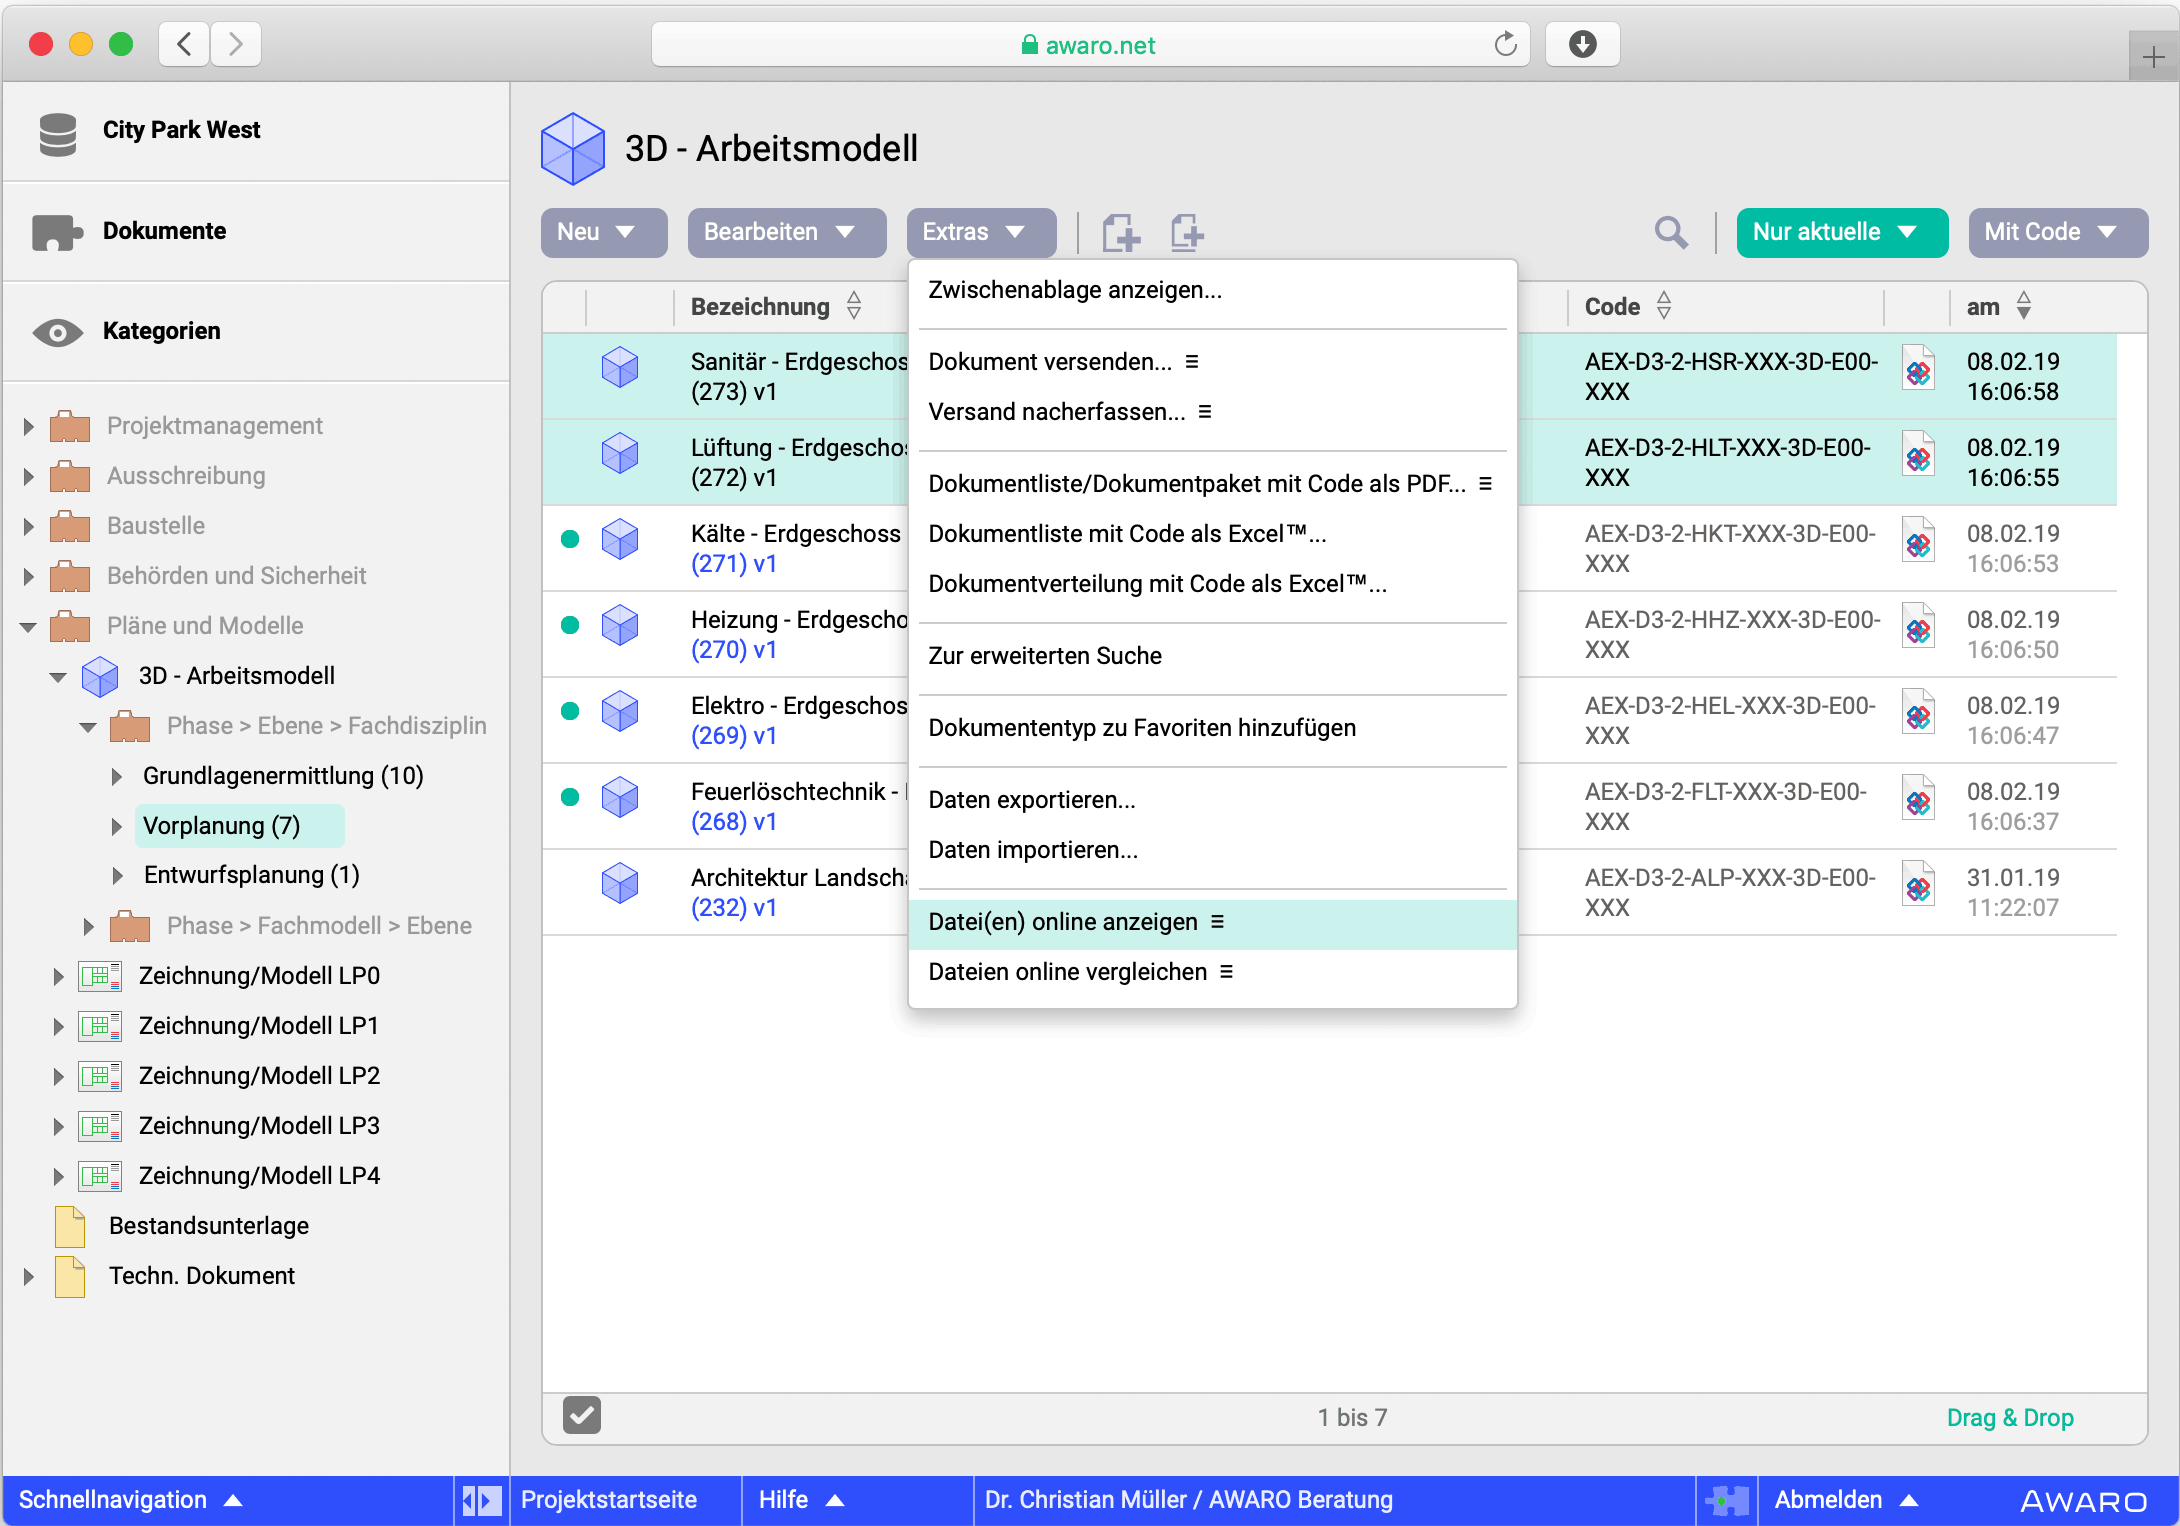Viewport: 2180px width, 1526px height.
Task: Select Daten exportieren menu entry
Action: (1212, 801)
